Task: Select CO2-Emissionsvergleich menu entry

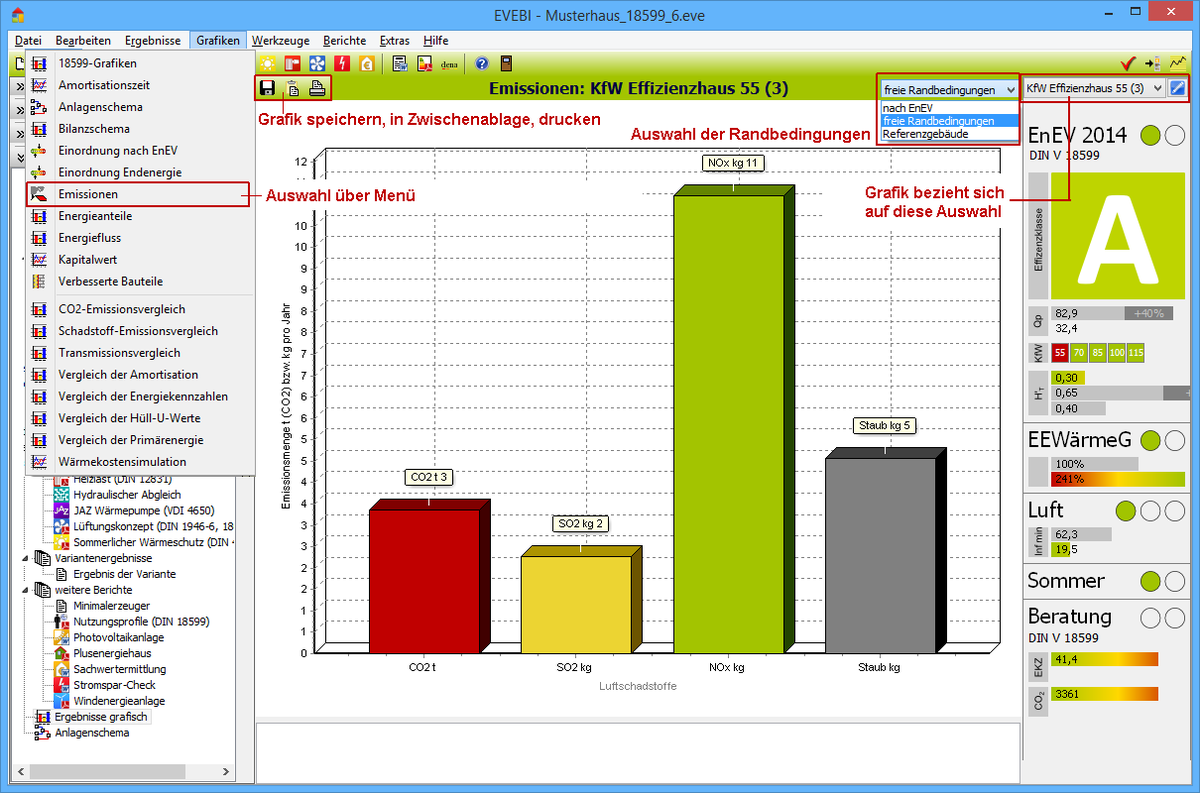Action: click(139, 309)
